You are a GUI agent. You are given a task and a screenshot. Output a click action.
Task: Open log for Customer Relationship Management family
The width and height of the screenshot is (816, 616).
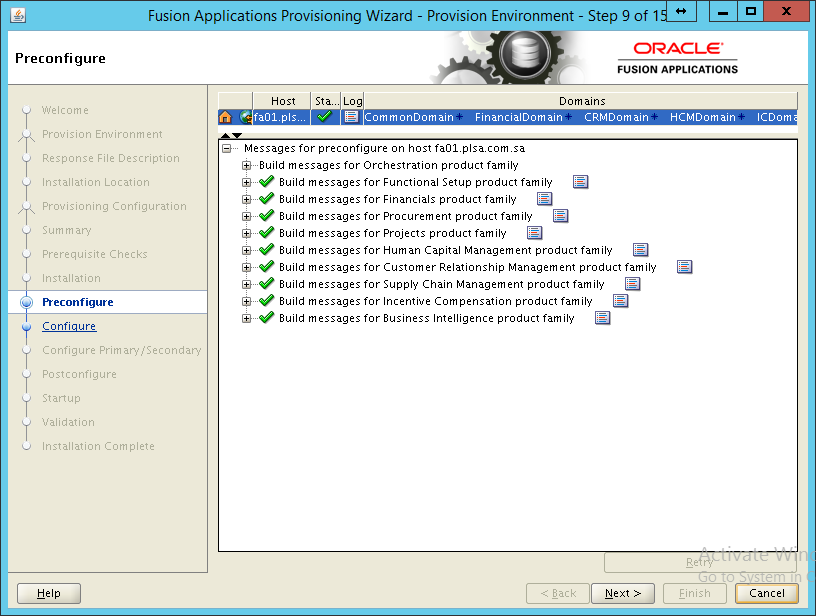[684, 267]
